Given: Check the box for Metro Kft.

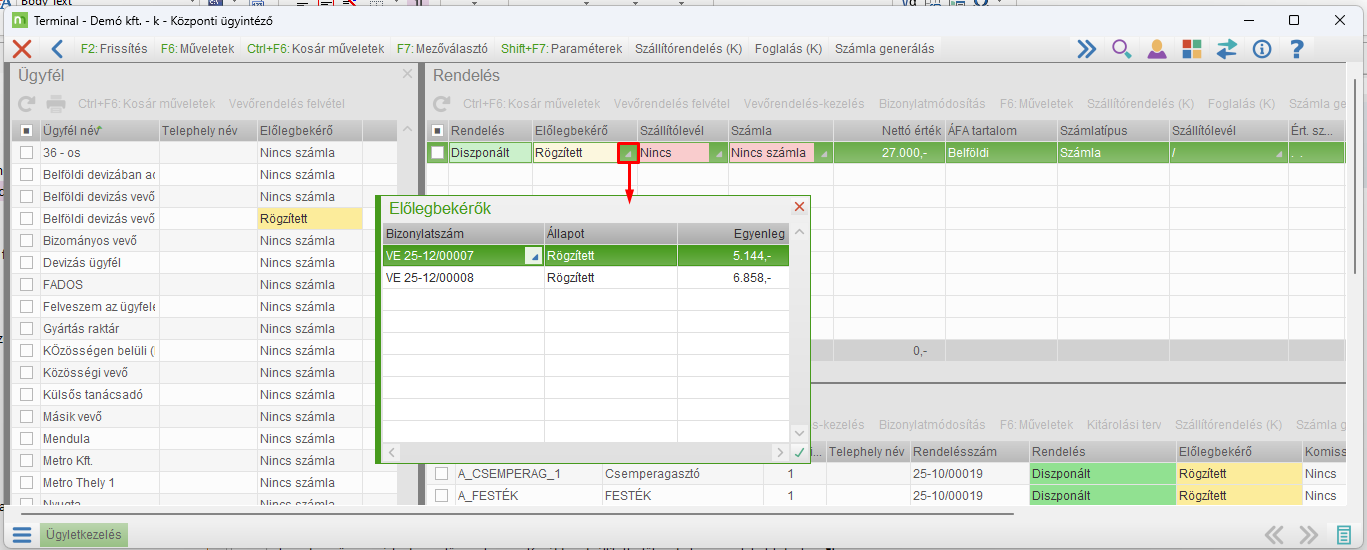Looking at the screenshot, I should (x=27, y=461).
